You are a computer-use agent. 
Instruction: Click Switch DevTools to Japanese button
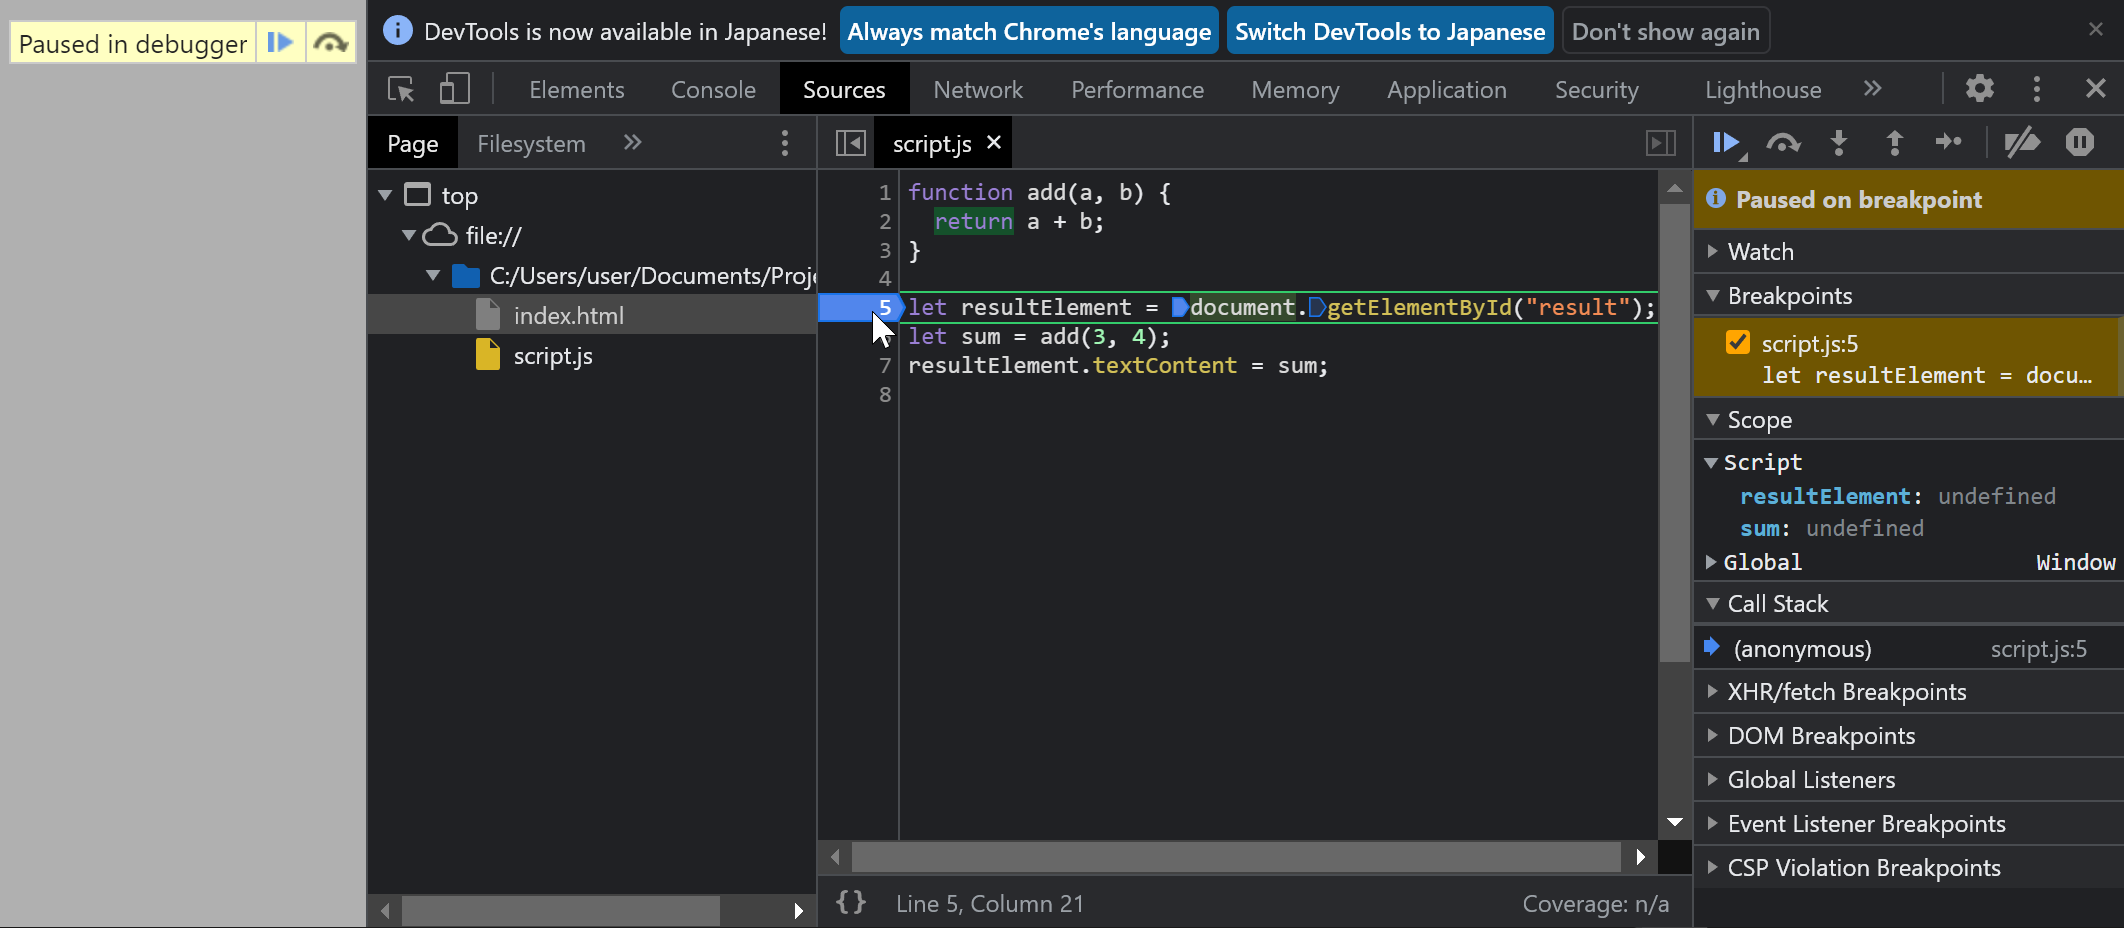(1389, 32)
